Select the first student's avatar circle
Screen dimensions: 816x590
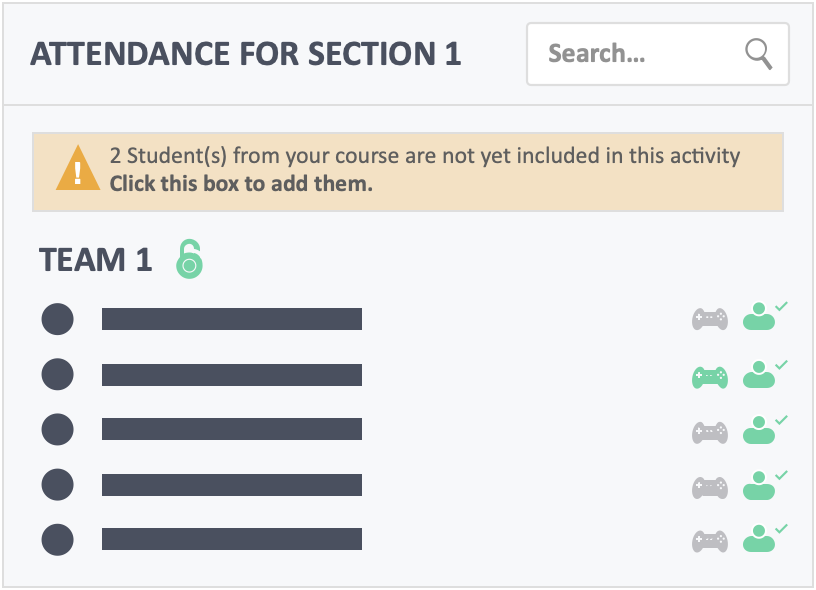pos(57,319)
